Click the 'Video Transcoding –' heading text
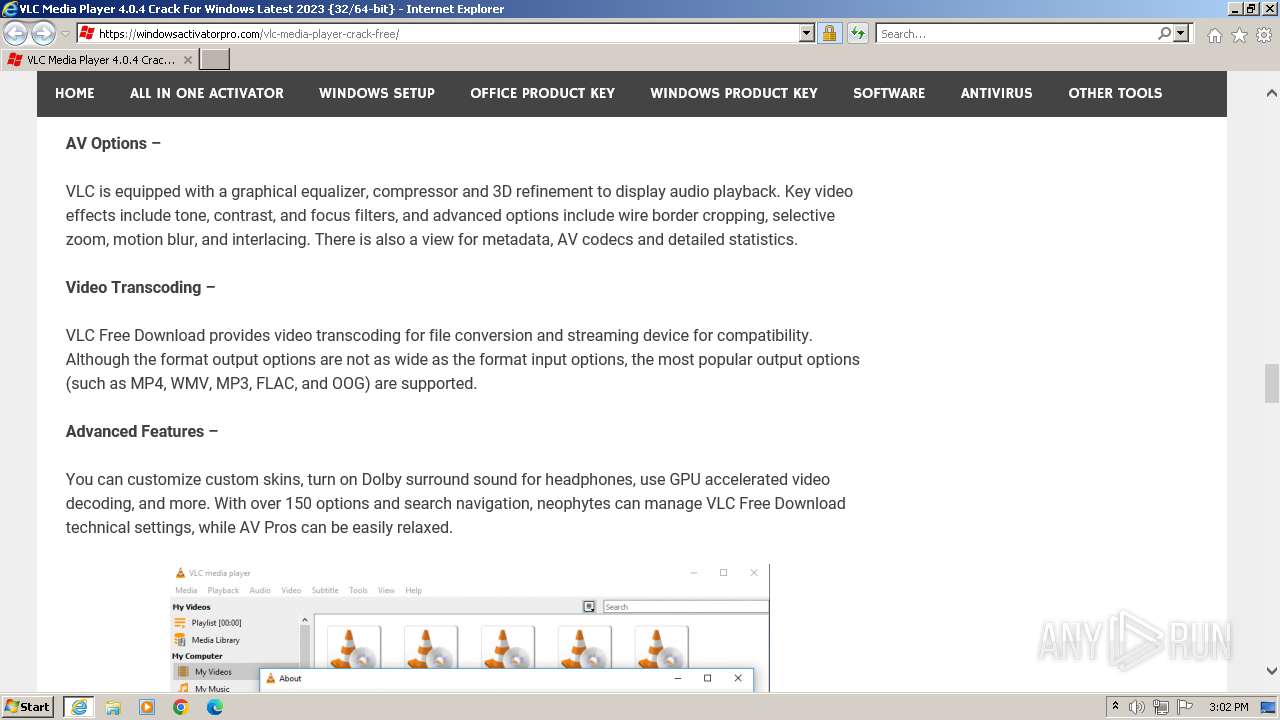Viewport: 1280px width, 720px height. pyautogui.click(x=141, y=287)
